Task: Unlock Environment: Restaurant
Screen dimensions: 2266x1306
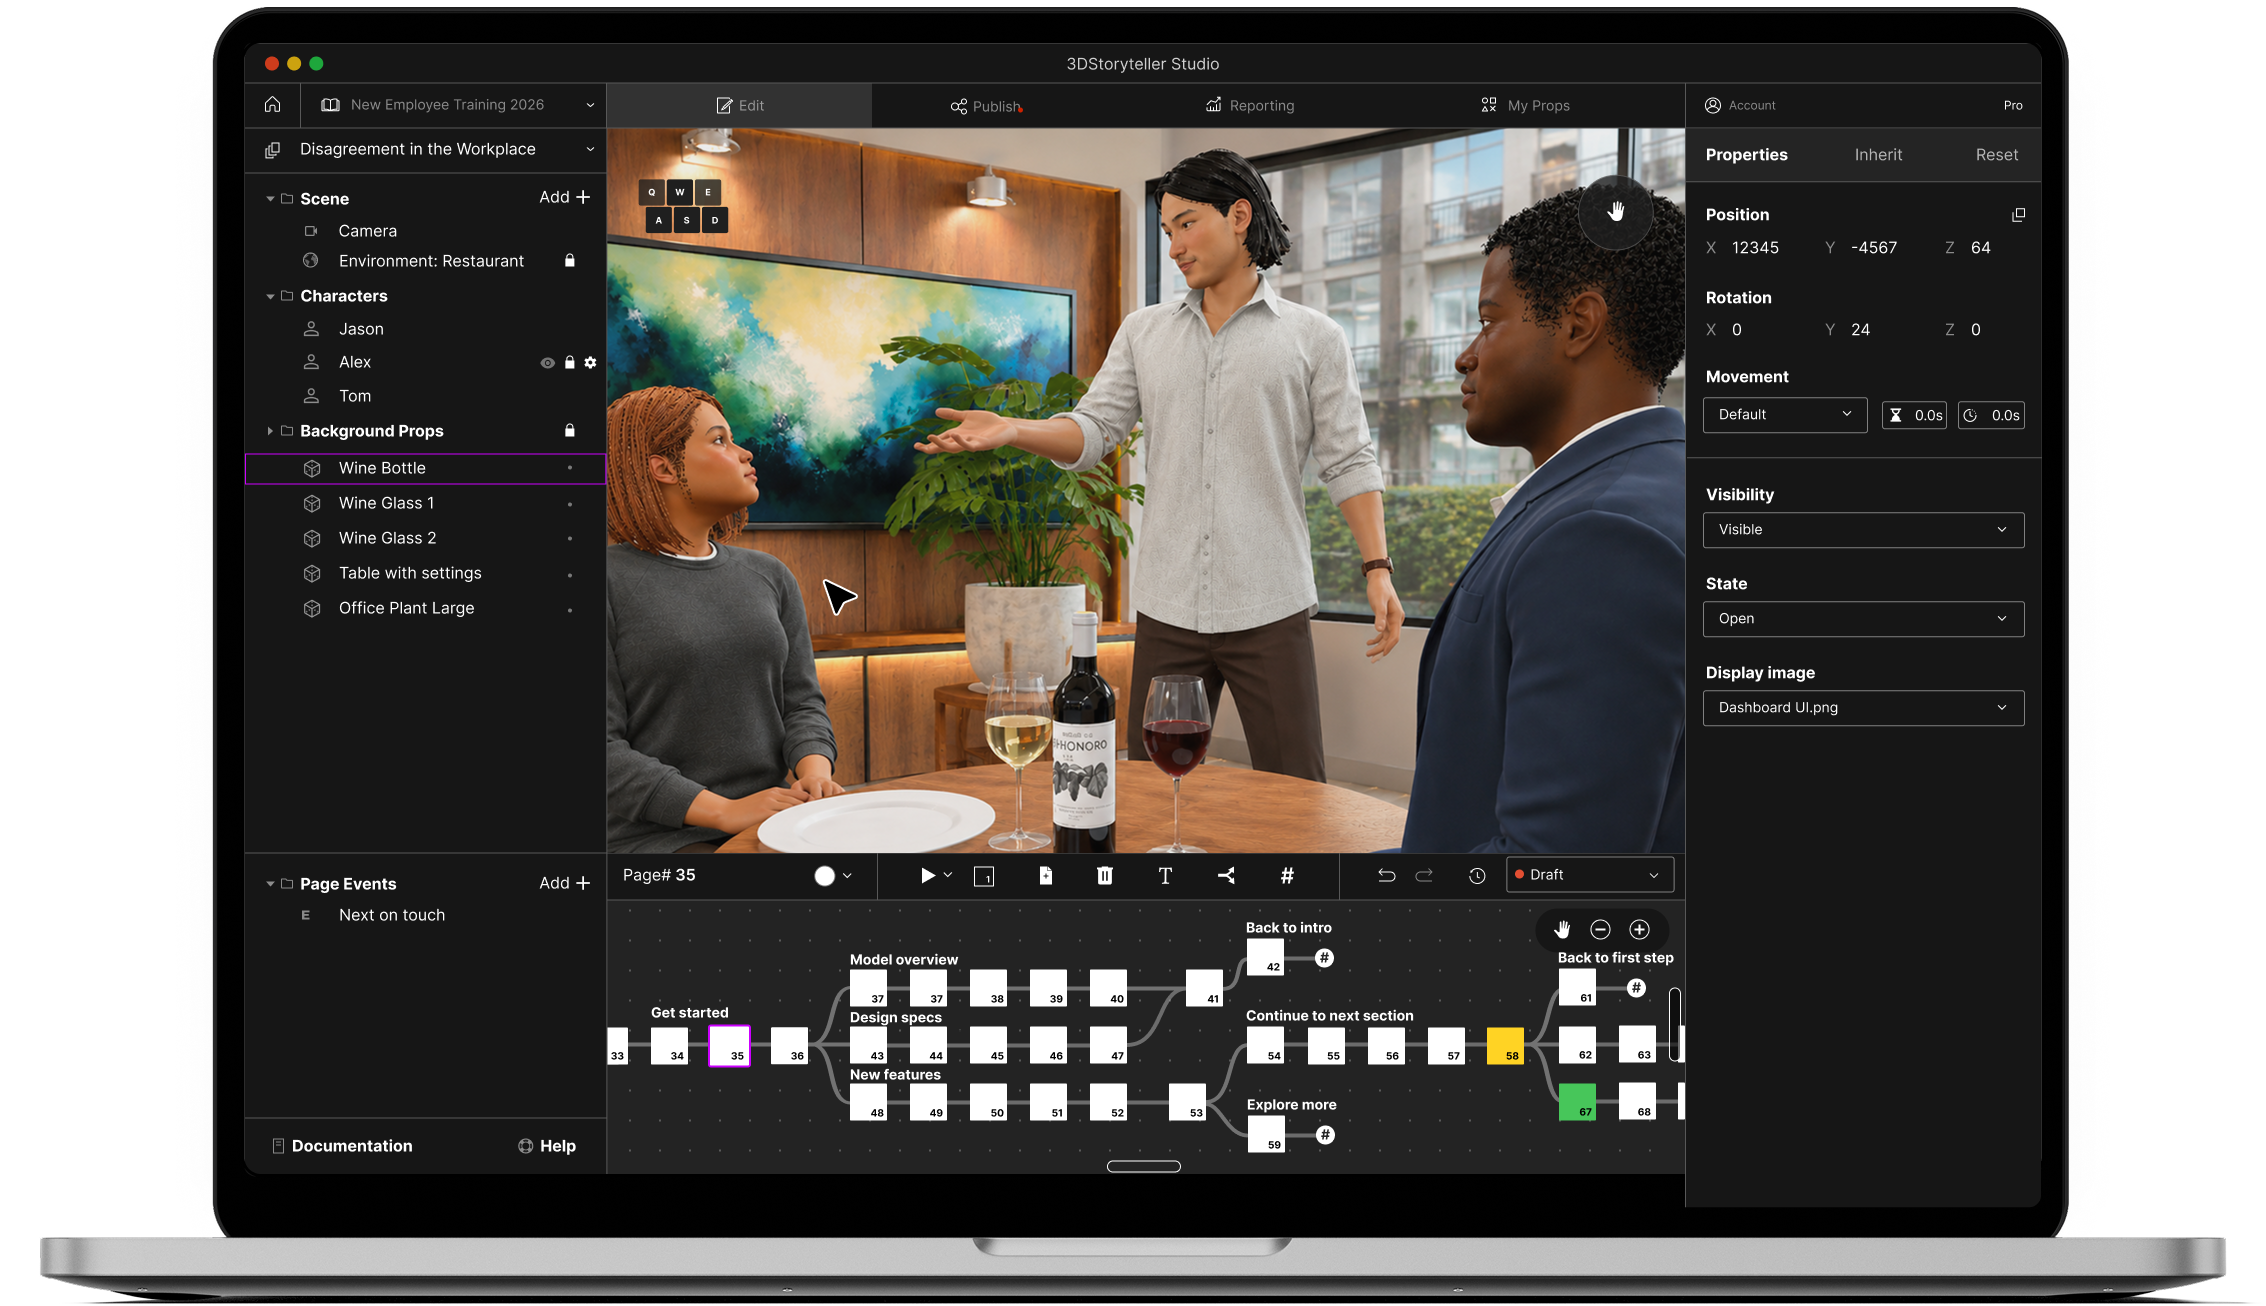Action: [x=569, y=261]
